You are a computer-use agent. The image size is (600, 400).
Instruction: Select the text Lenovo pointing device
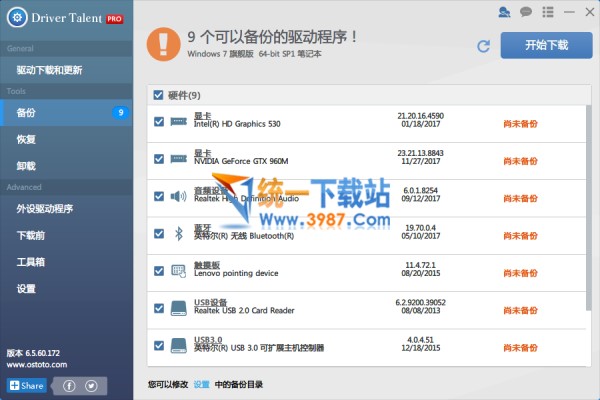click(x=236, y=273)
